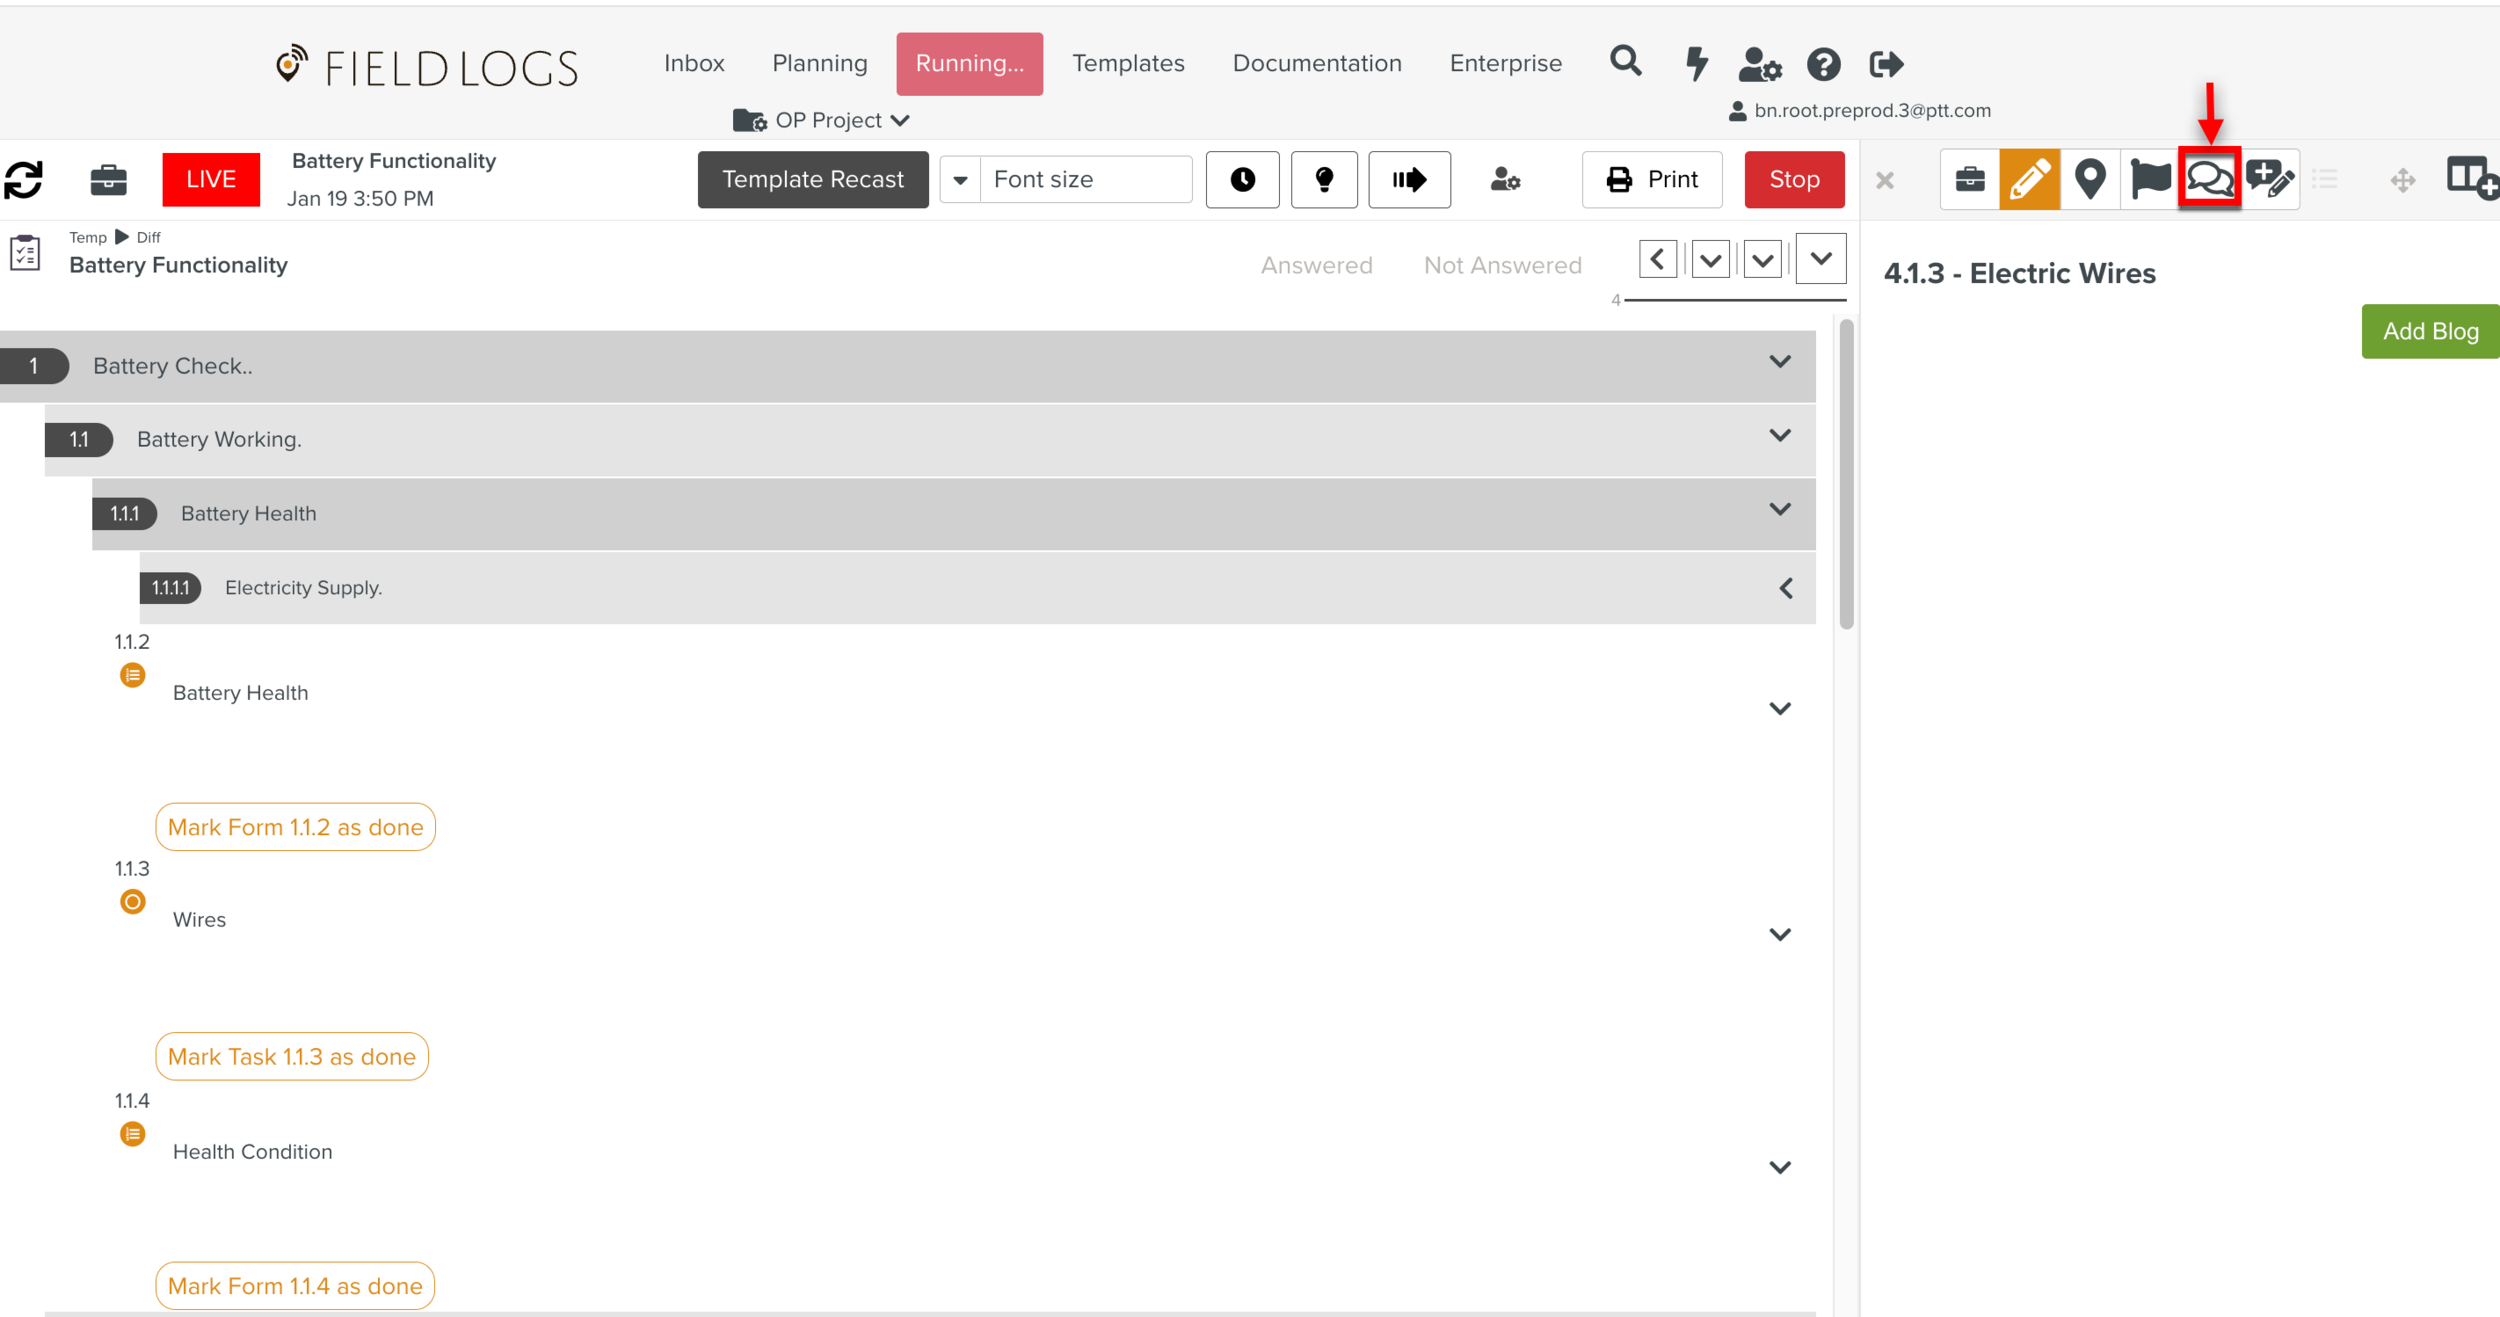The image size is (2500, 1317).
Task: Open the Planning menu item
Action: (x=819, y=63)
